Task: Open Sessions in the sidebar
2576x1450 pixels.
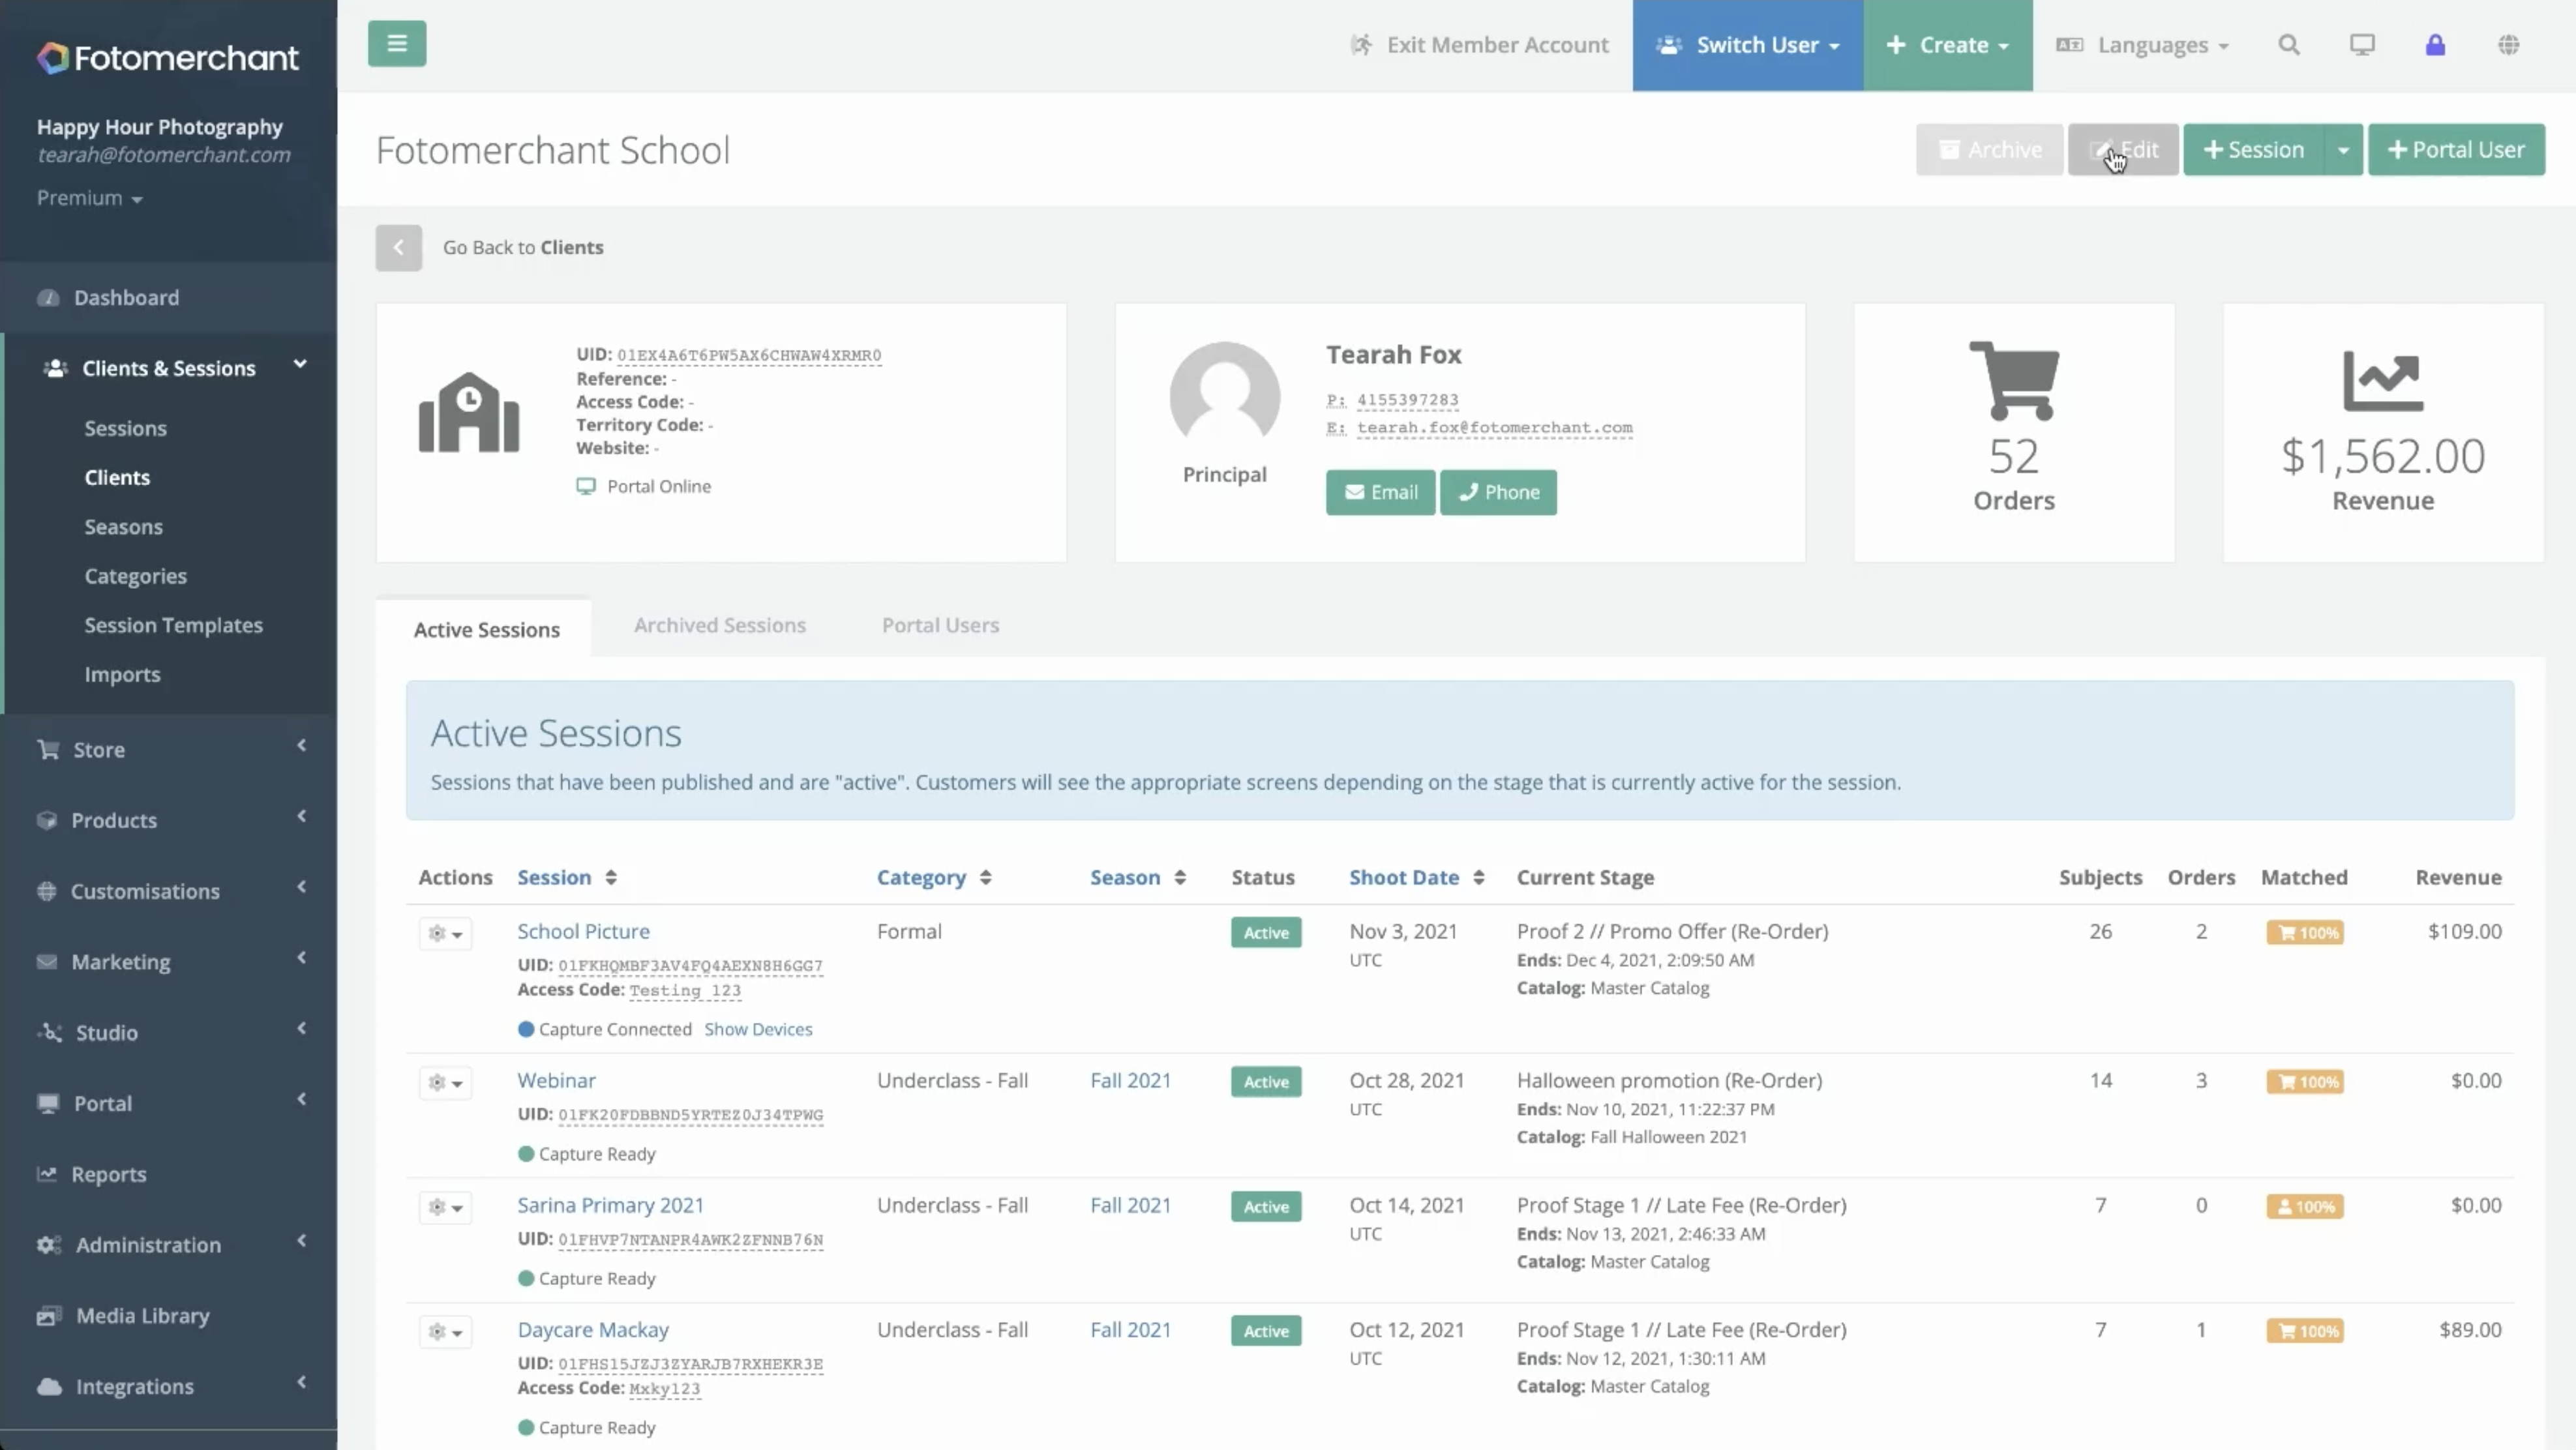Action: 126,428
